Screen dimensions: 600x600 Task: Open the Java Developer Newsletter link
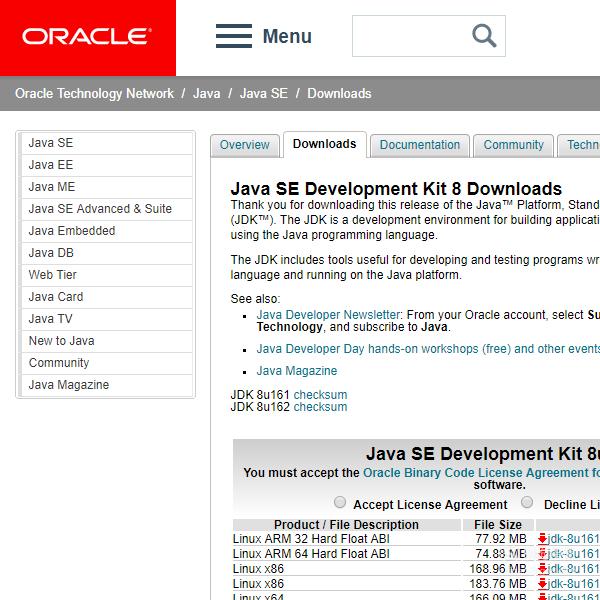pyautogui.click(x=328, y=315)
